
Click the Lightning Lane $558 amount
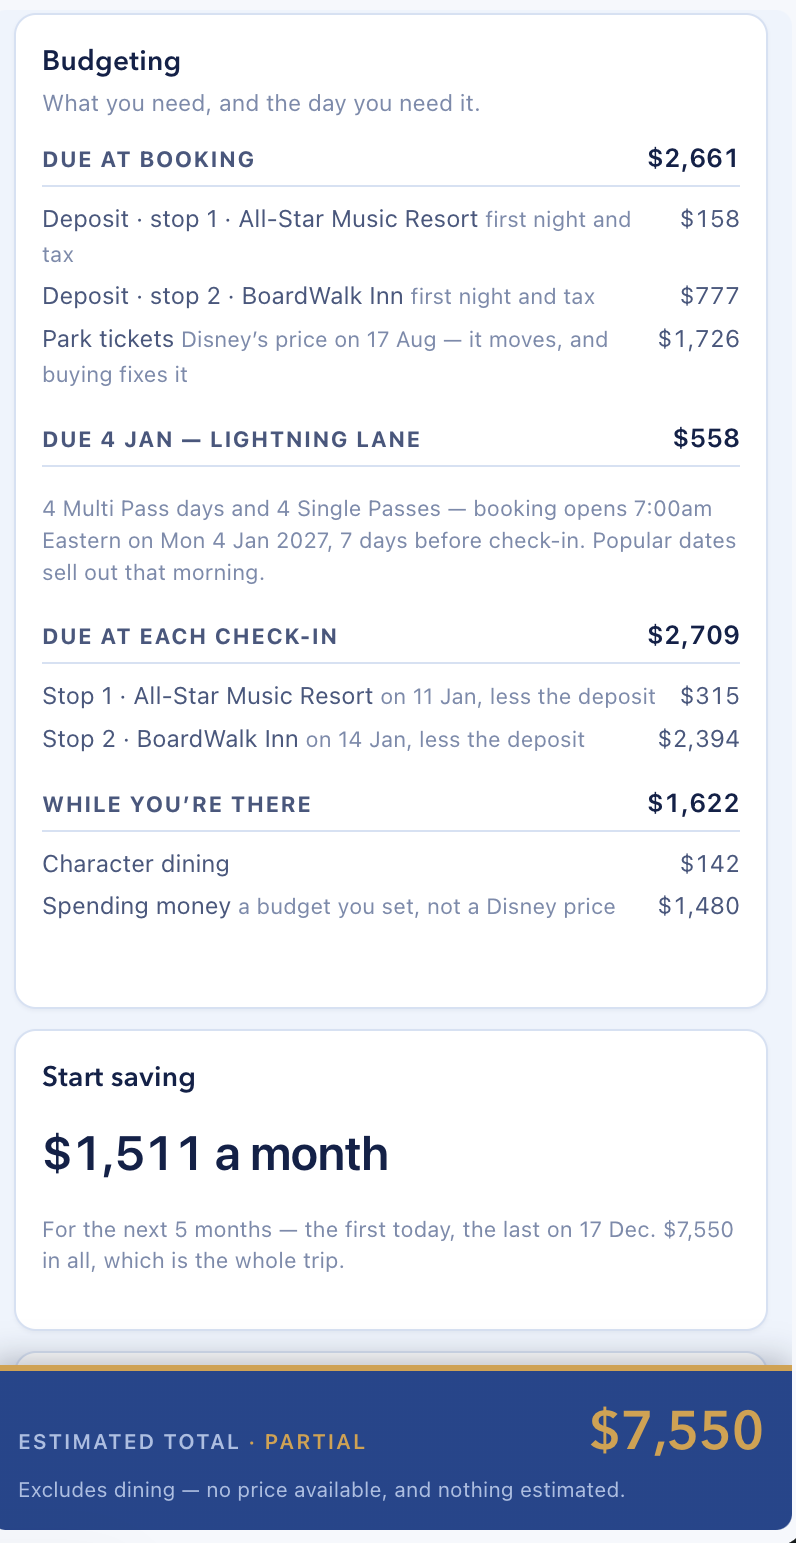pos(706,438)
